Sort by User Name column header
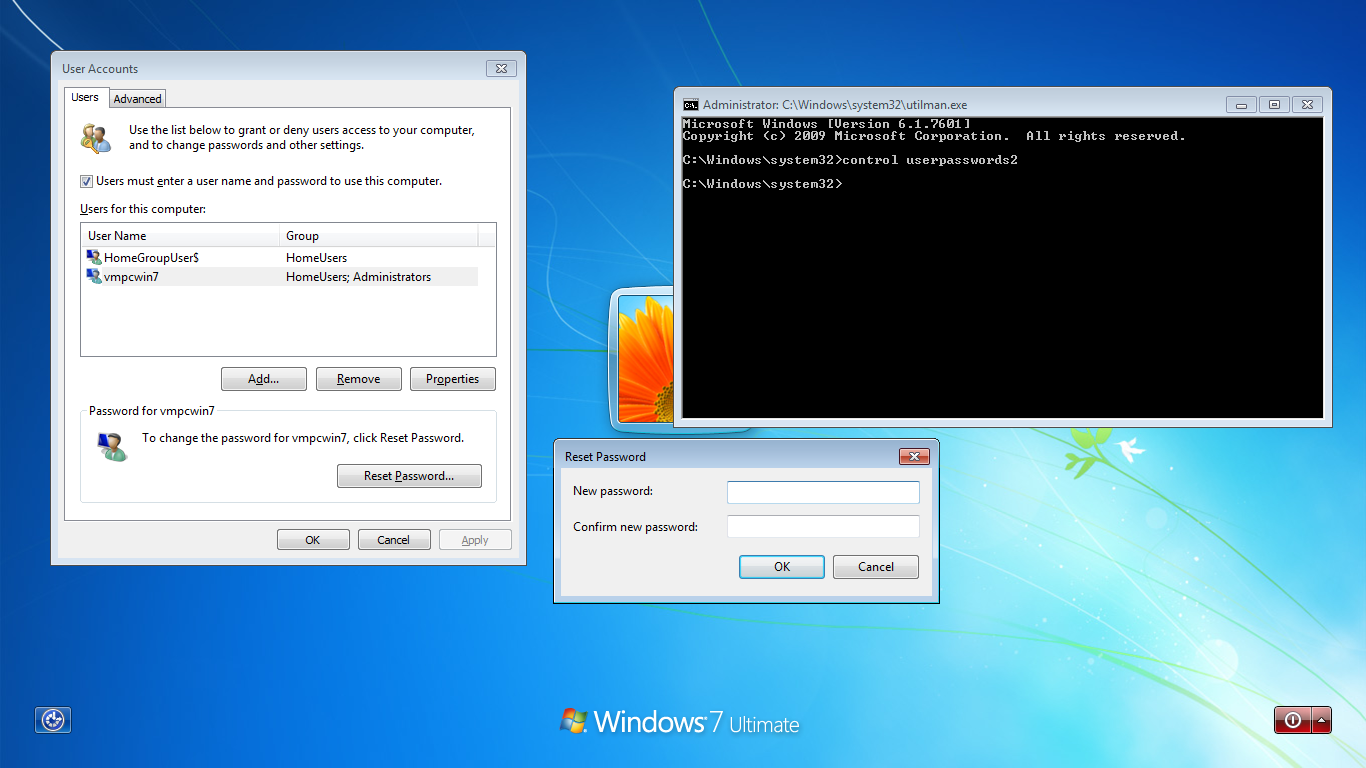 click(180, 236)
